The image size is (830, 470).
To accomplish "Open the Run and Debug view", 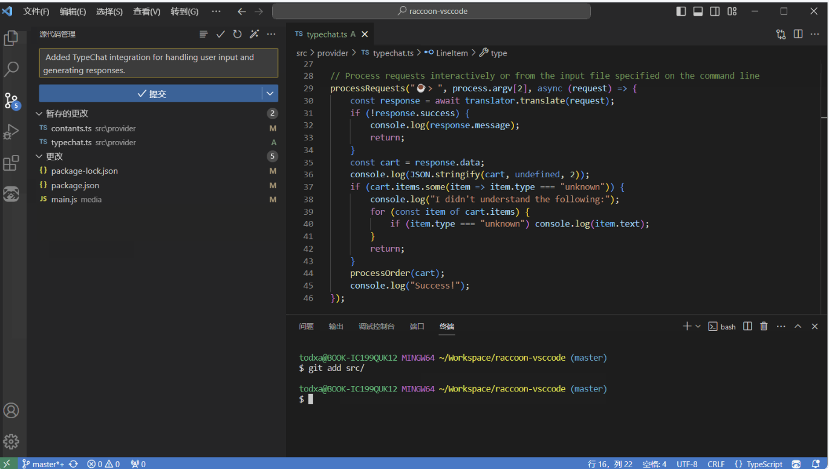I will pos(12,131).
